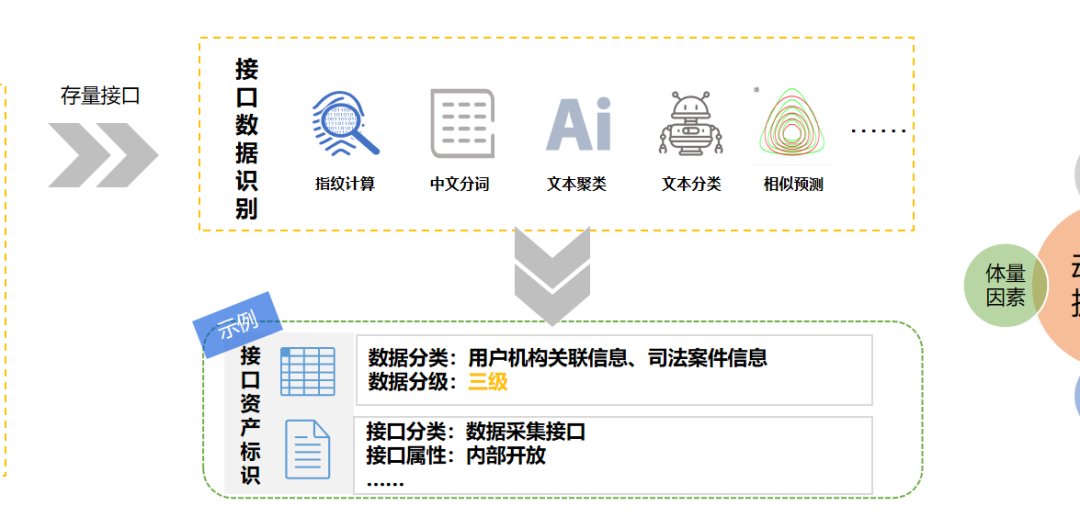1080x517 pixels.
Task: Click the green 体量因素 circle
Action: [x=1006, y=285]
